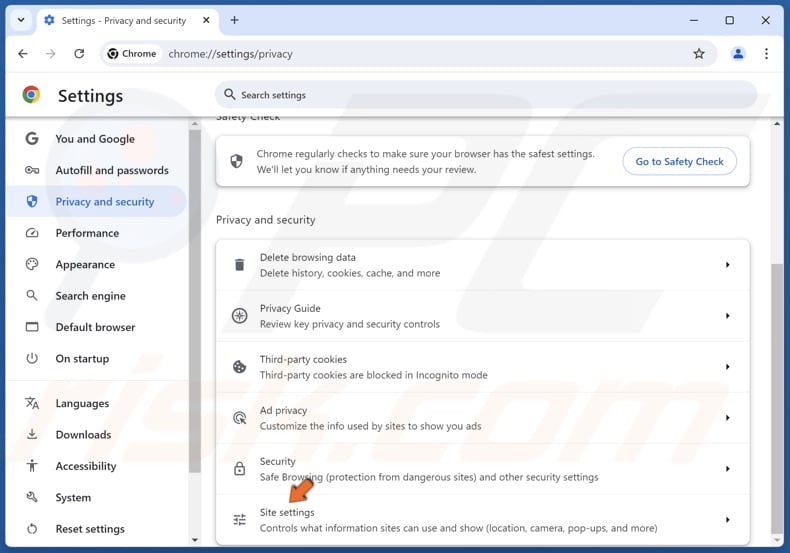
Task: Open You and Google section
Action: click(97, 139)
